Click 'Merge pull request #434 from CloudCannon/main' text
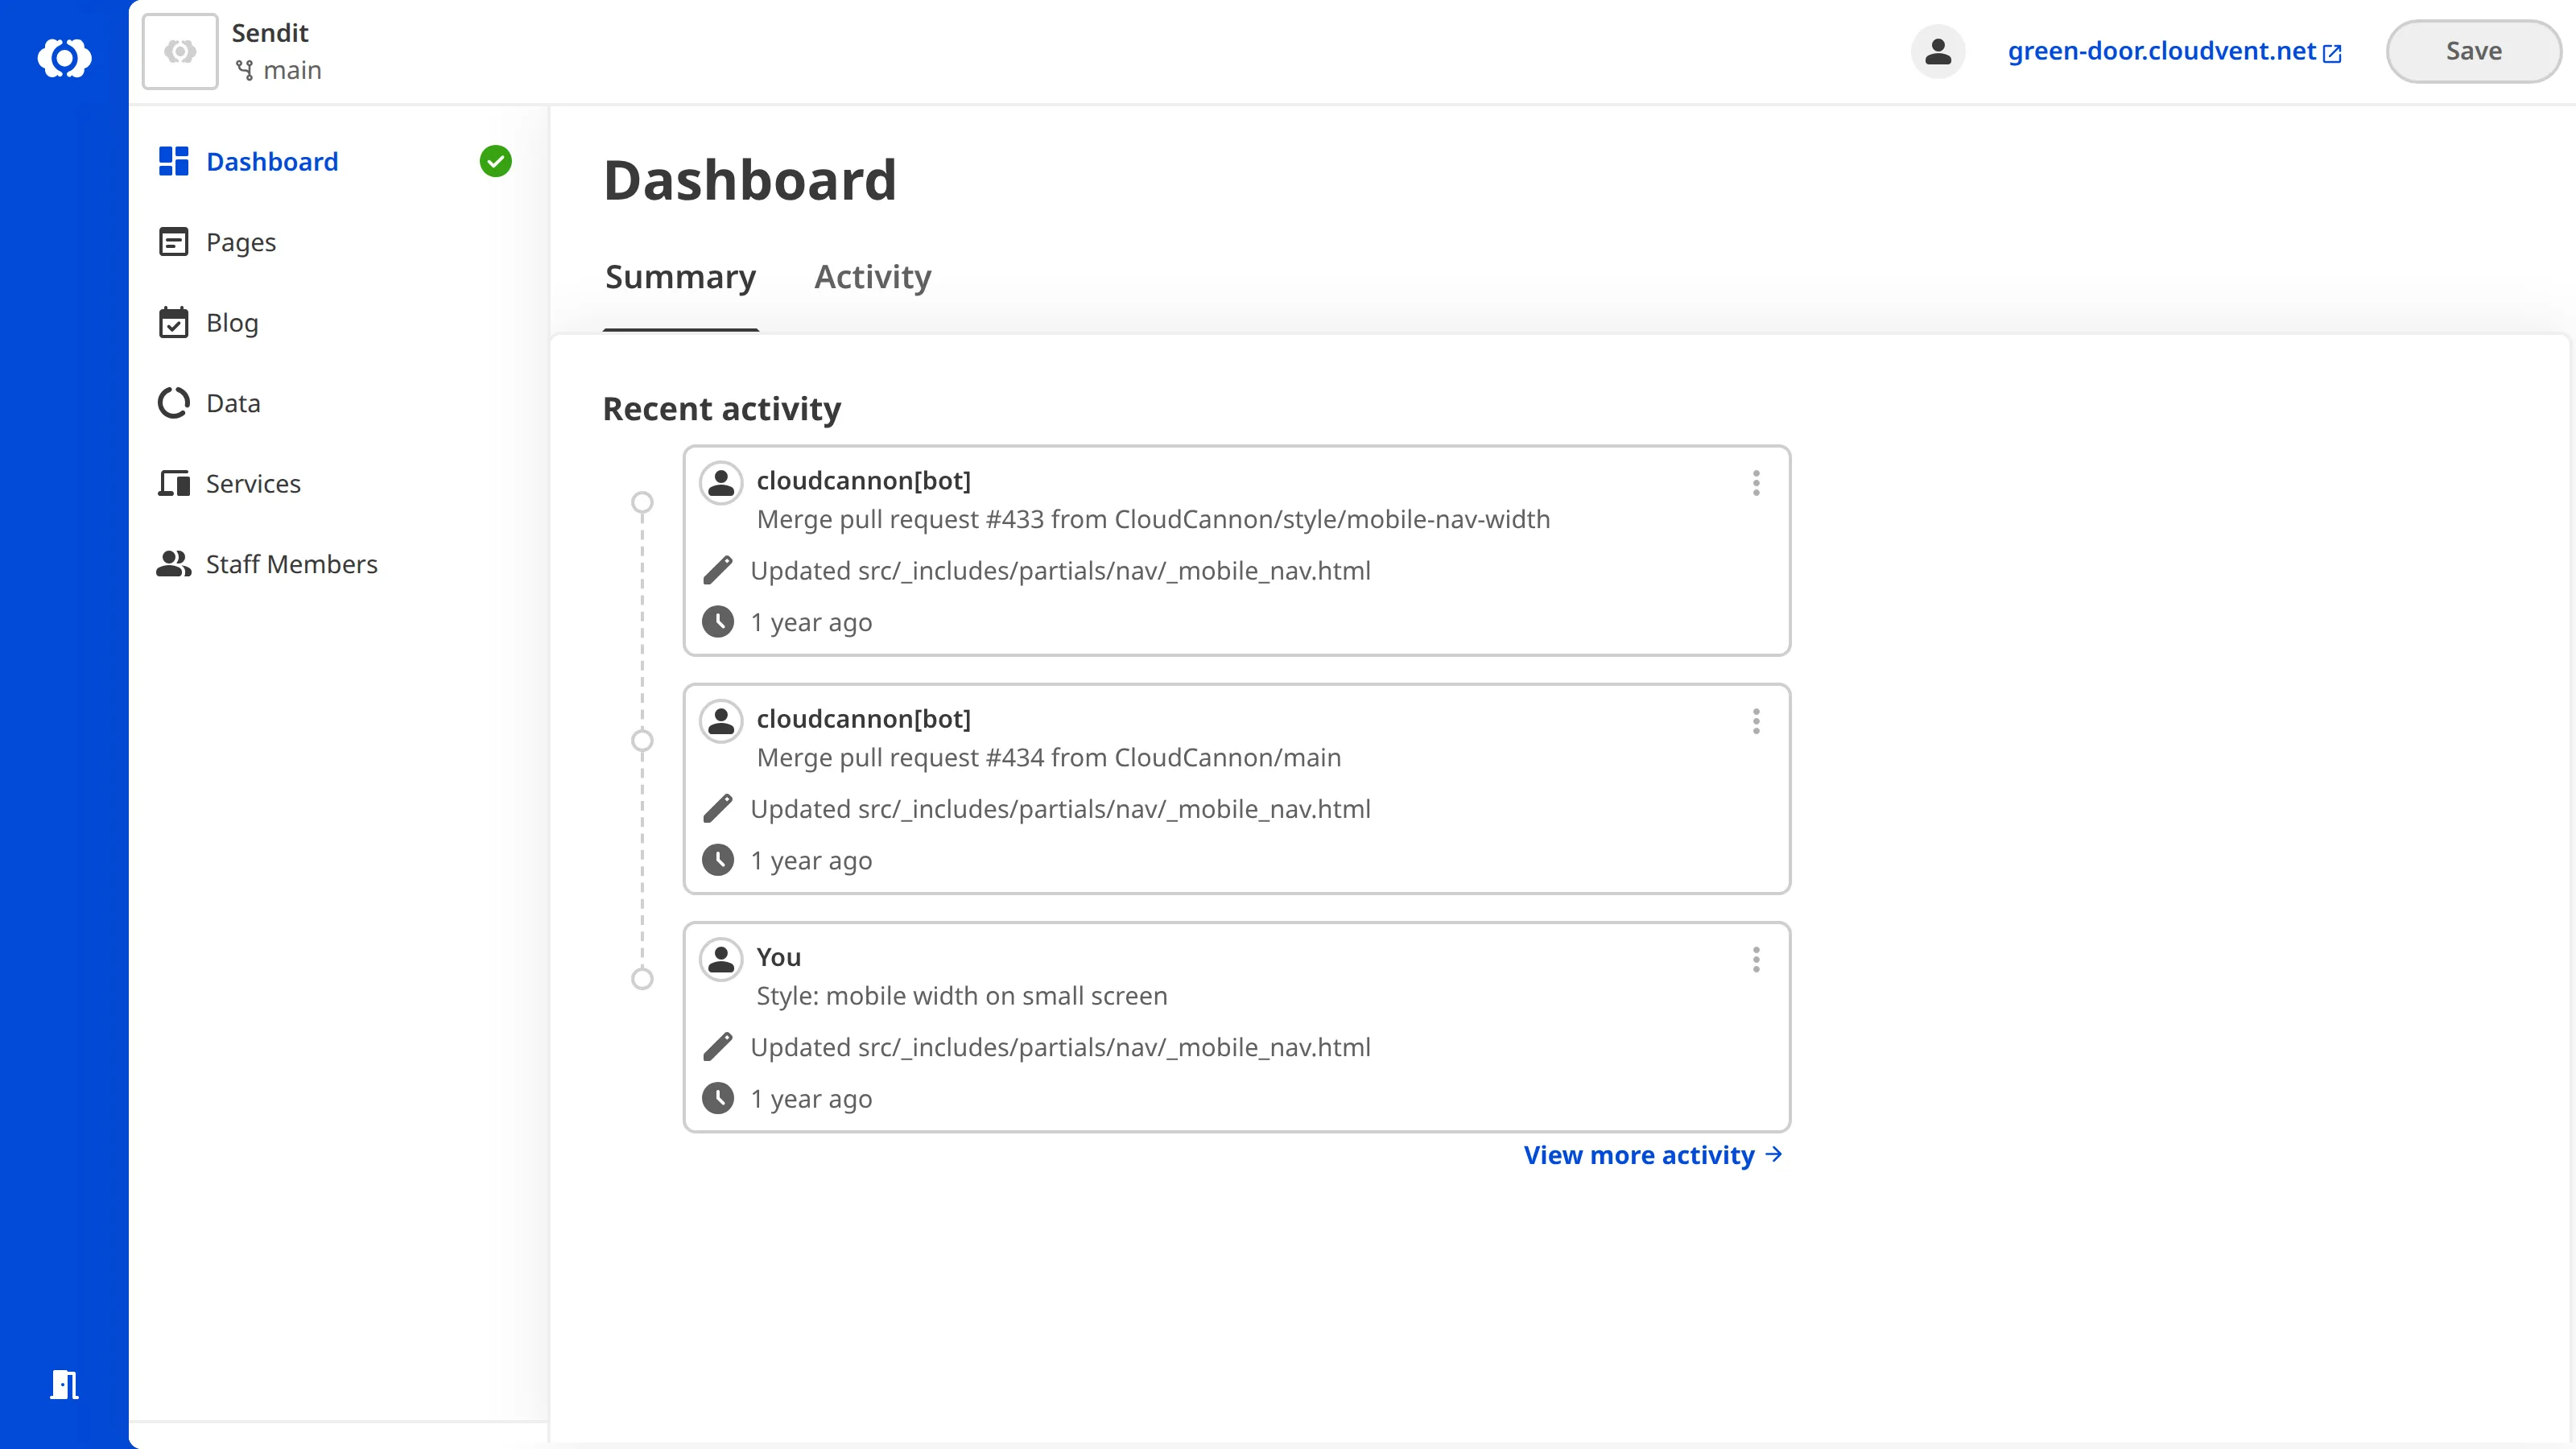 coord(1049,757)
